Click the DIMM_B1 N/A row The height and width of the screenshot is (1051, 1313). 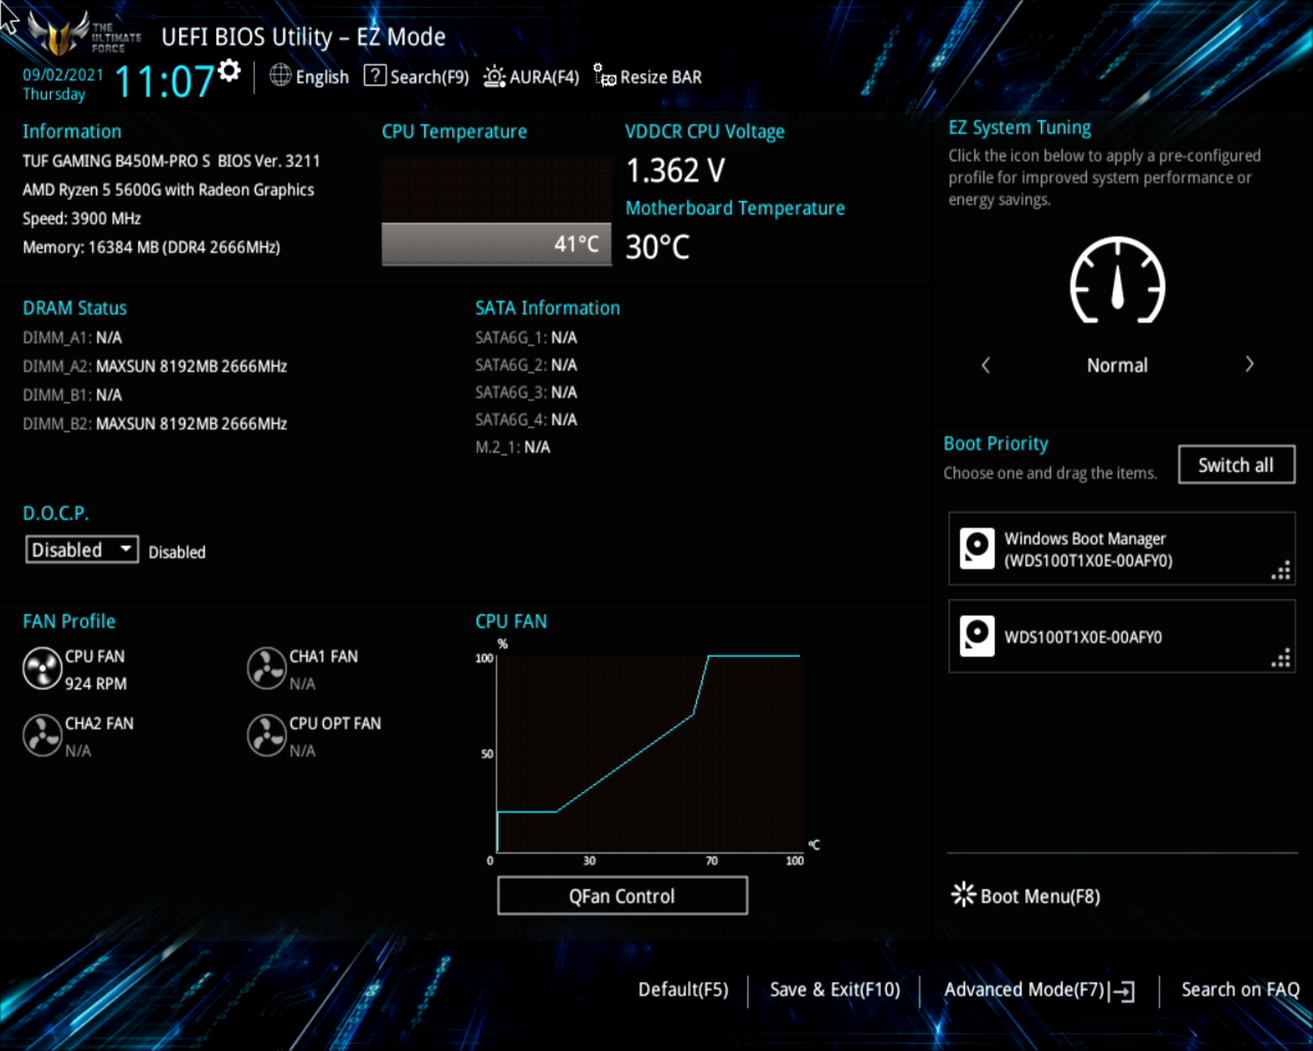(72, 395)
